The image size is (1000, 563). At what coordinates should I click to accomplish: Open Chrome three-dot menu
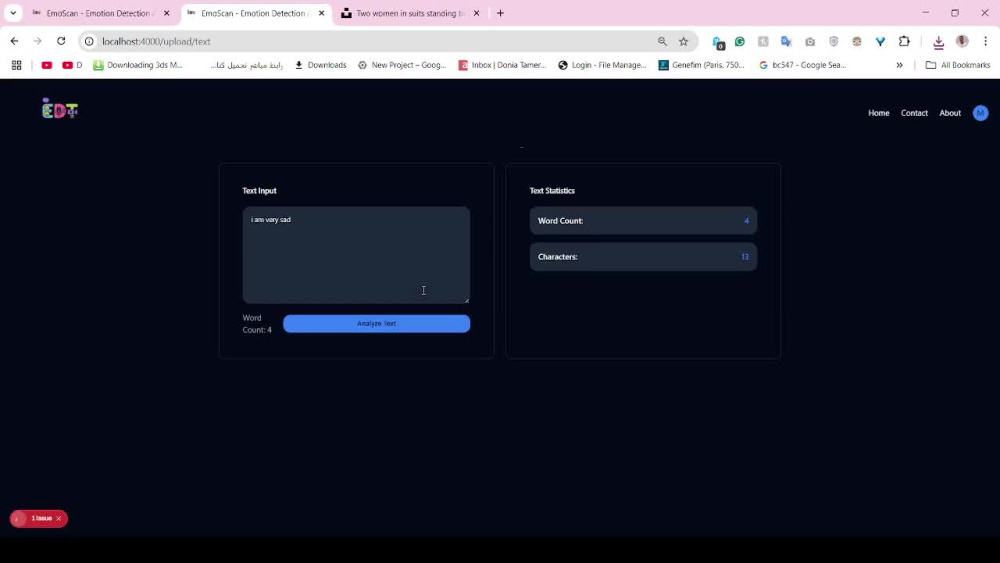(985, 41)
